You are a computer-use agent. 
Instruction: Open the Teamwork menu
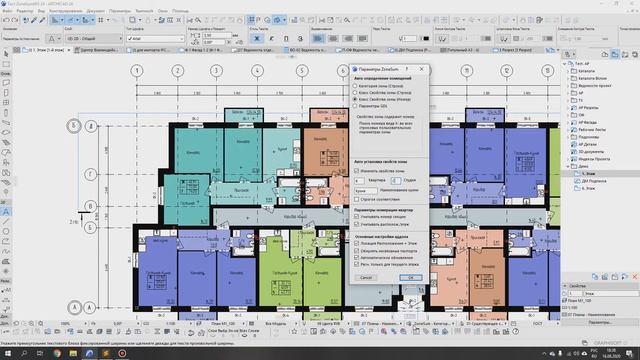(x=144, y=11)
